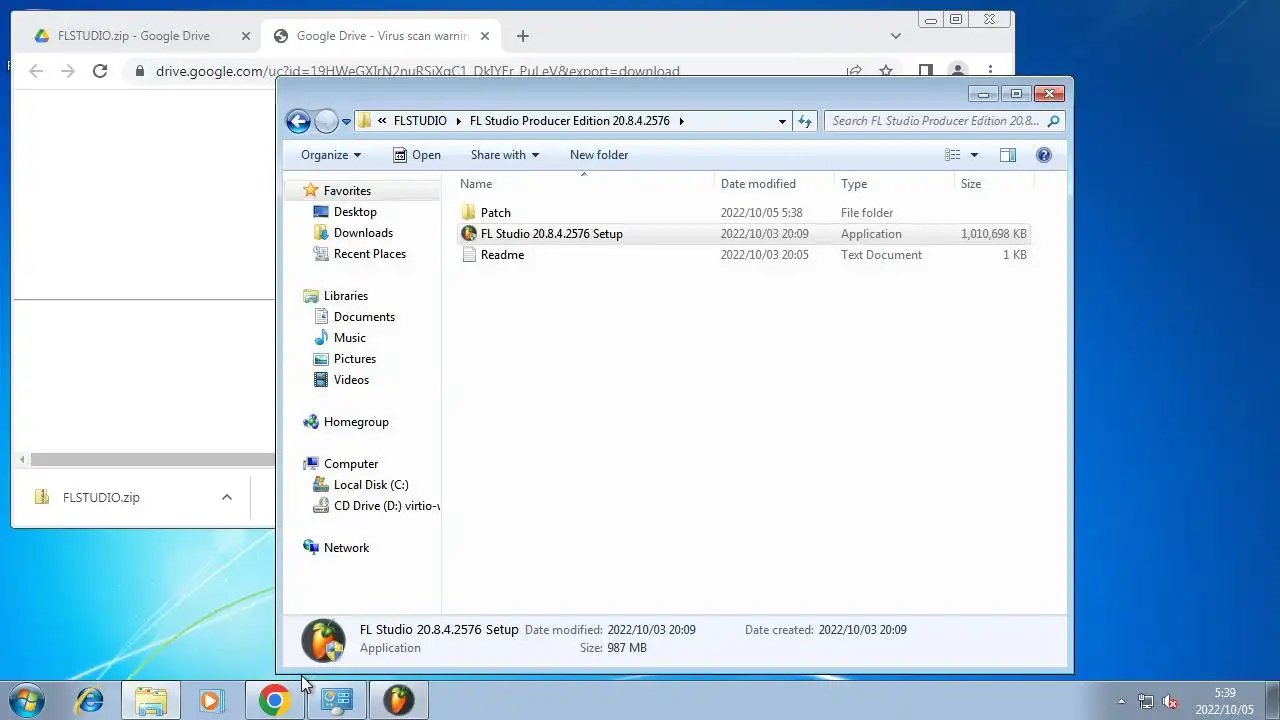Image resolution: width=1280 pixels, height=720 pixels.
Task: Click the Explorer refresh button
Action: (x=805, y=121)
